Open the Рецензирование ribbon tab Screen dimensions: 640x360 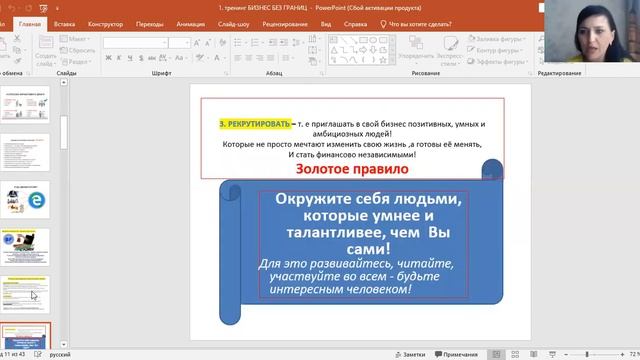tap(285, 24)
